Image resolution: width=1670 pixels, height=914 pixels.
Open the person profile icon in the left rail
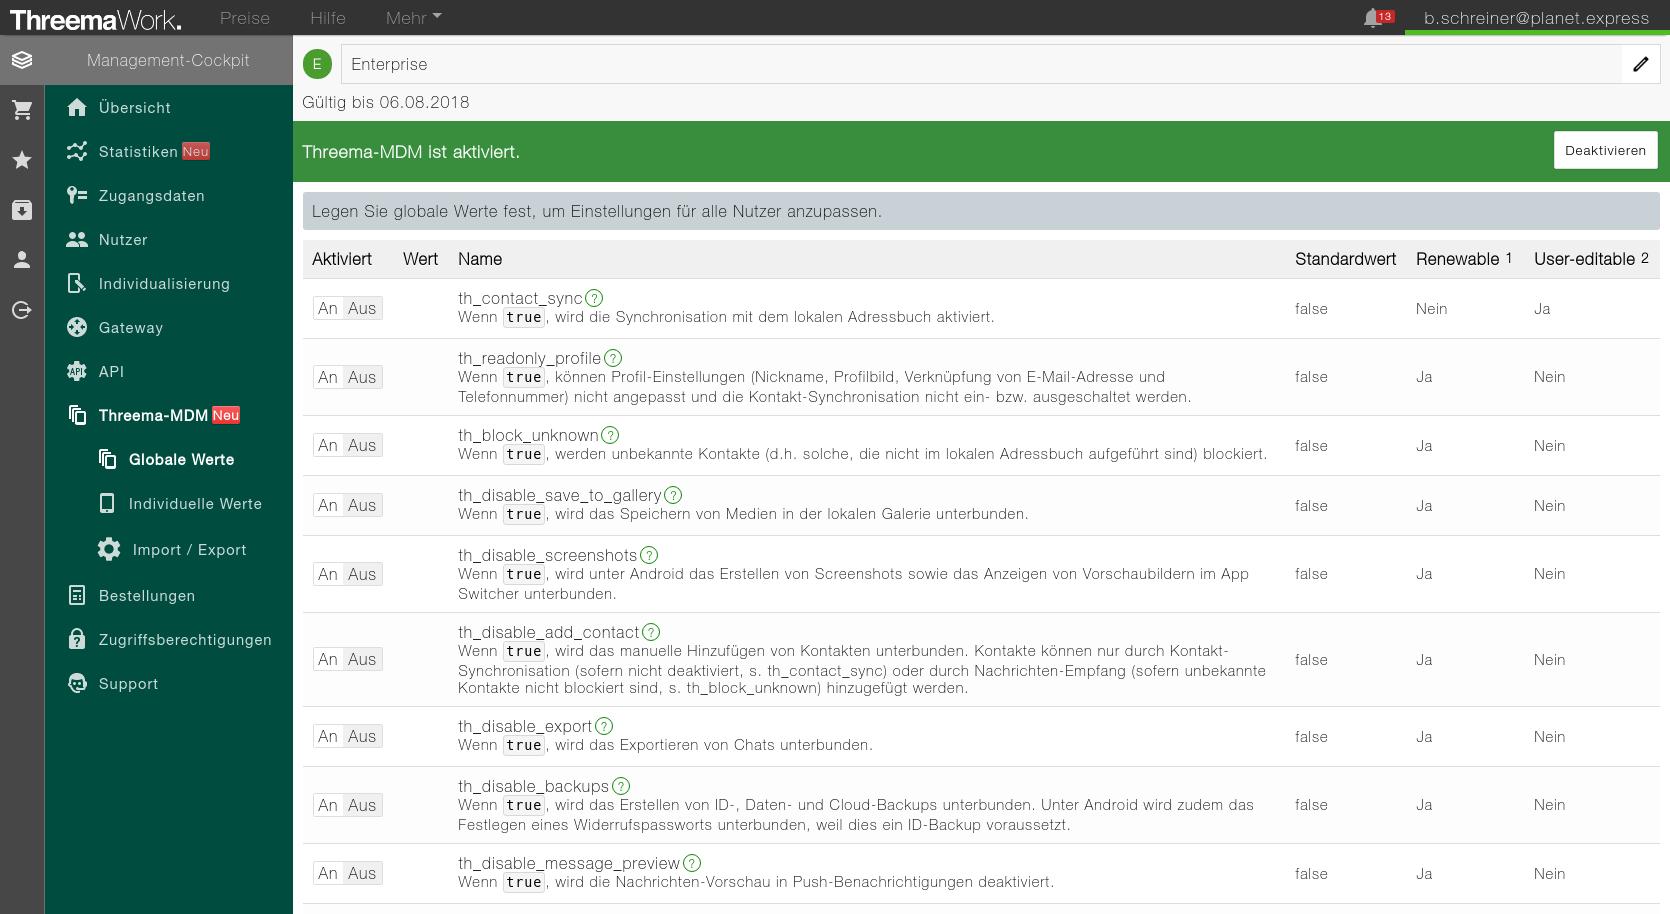click(x=22, y=260)
